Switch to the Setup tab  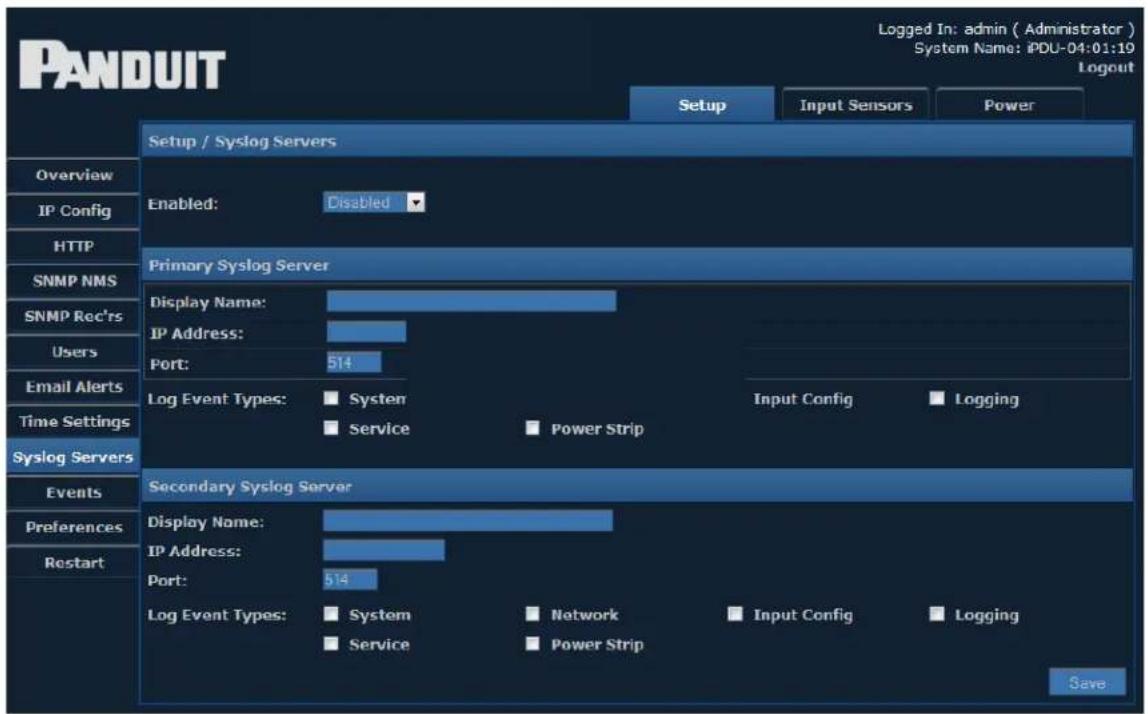click(701, 105)
